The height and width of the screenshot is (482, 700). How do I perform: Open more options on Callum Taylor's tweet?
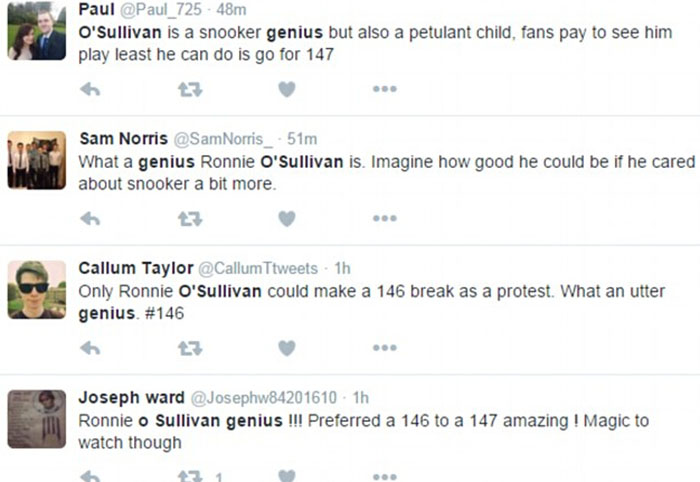click(x=385, y=348)
